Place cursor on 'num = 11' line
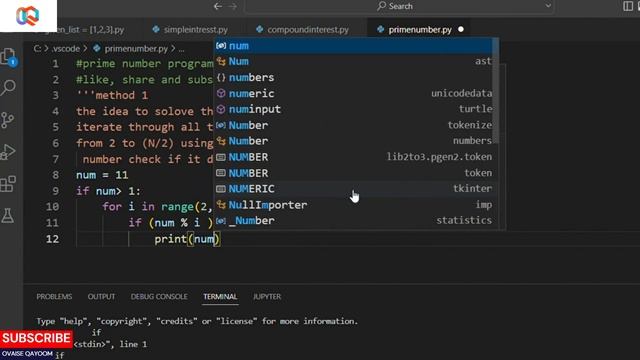 (x=102, y=175)
